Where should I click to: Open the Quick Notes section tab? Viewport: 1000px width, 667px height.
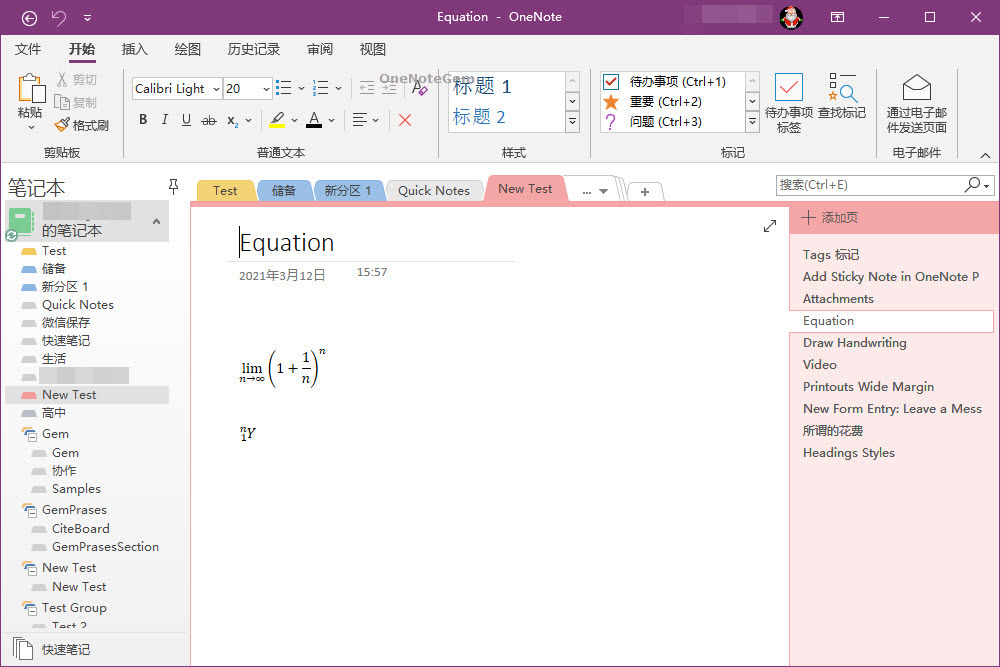(434, 191)
